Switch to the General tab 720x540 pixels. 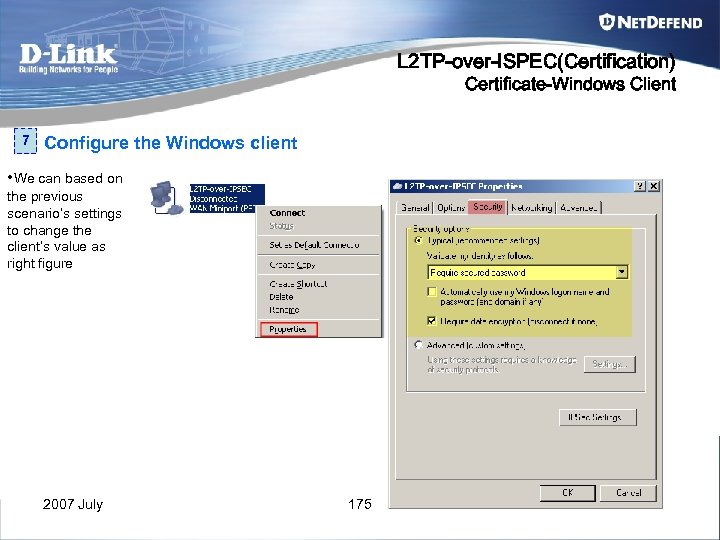pyautogui.click(x=415, y=208)
